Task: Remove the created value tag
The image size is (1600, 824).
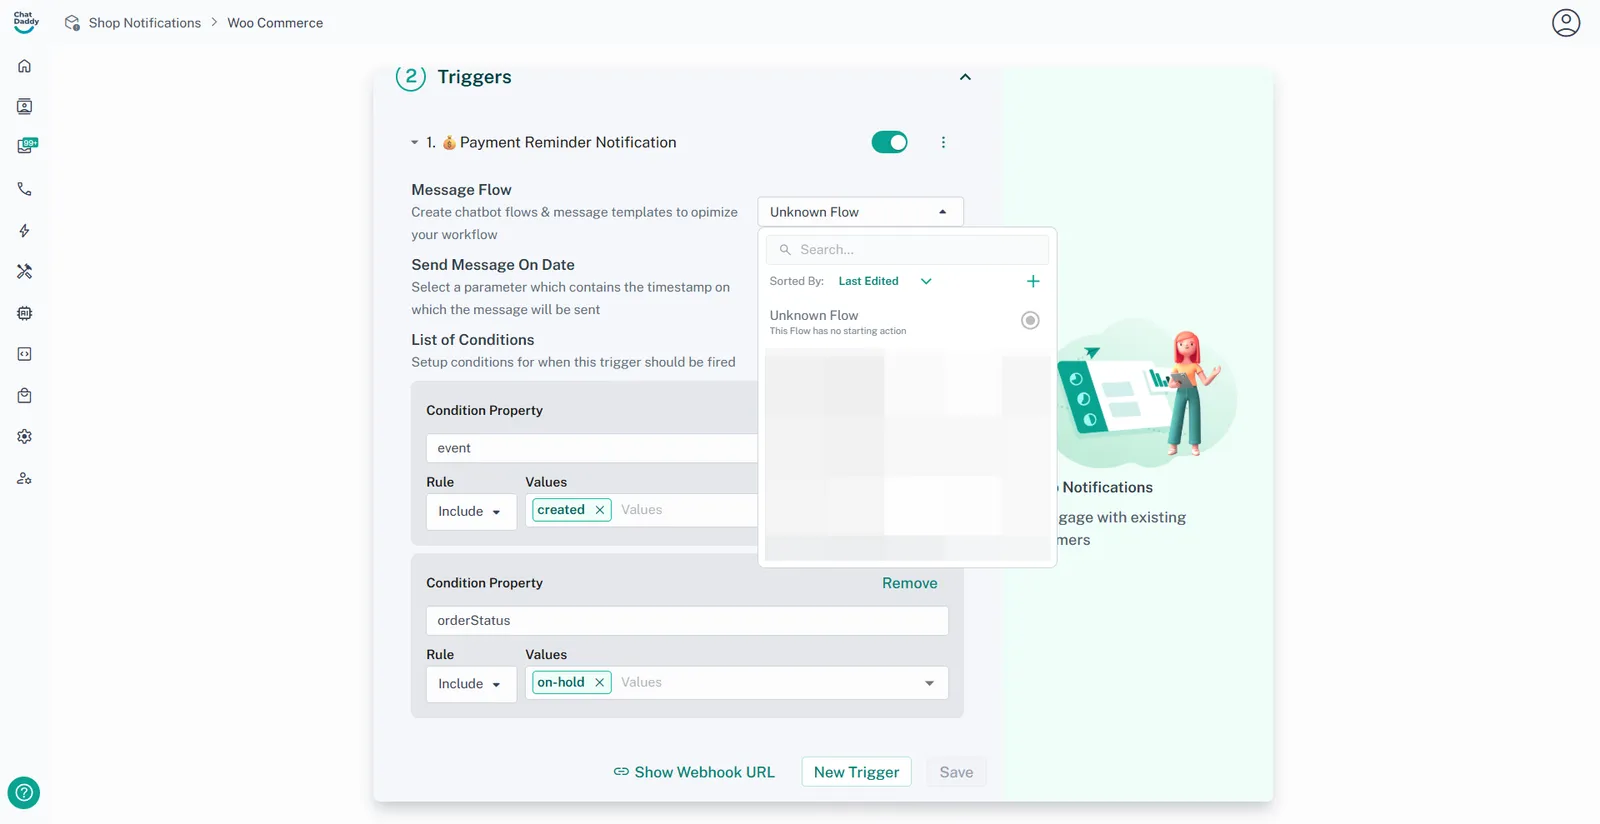Action: [600, 510]
